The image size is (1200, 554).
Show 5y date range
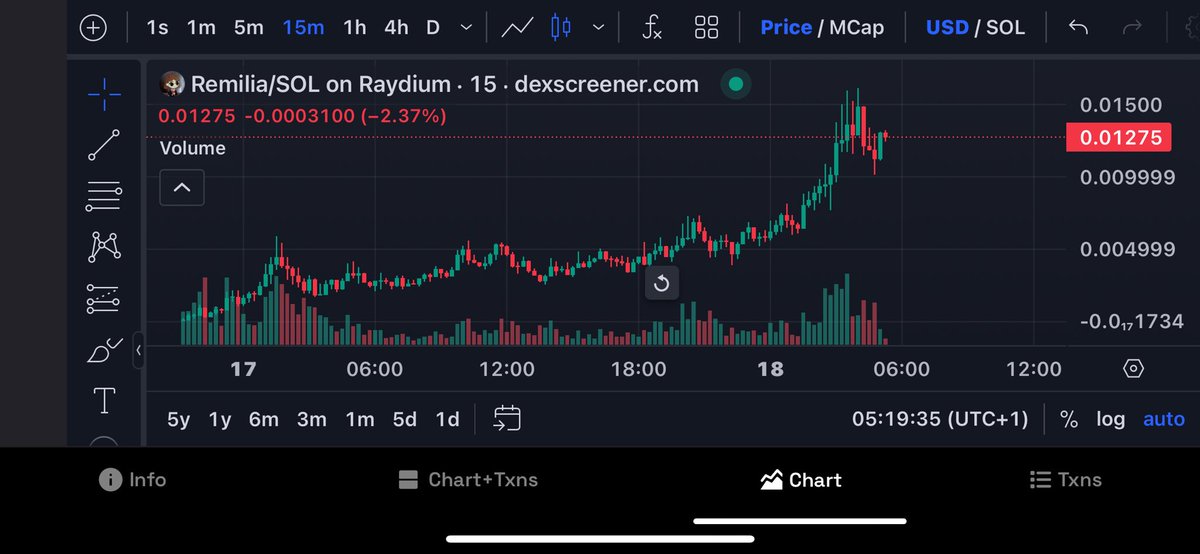[x=178, y=419]
